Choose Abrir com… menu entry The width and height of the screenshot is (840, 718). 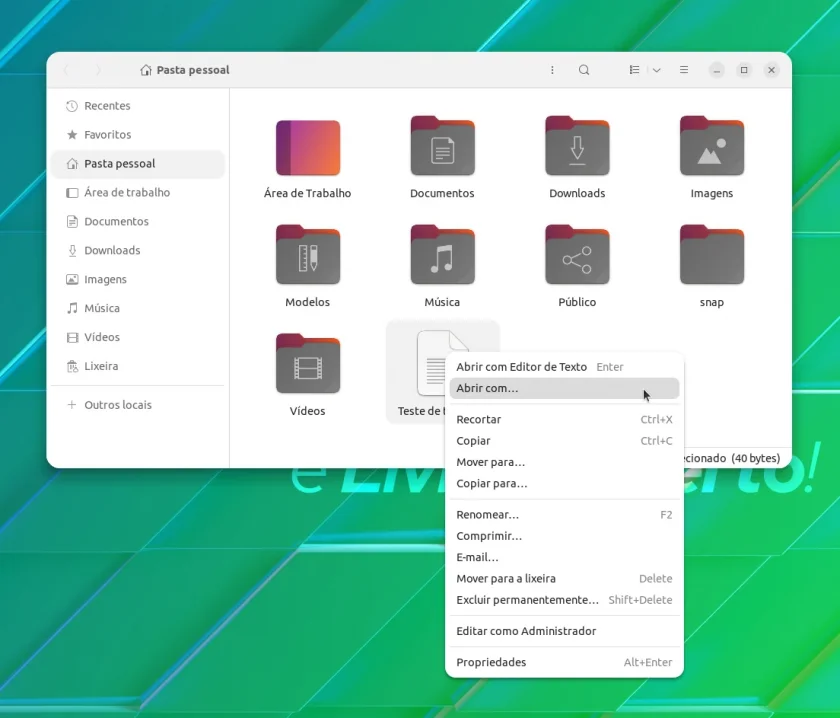564,388
